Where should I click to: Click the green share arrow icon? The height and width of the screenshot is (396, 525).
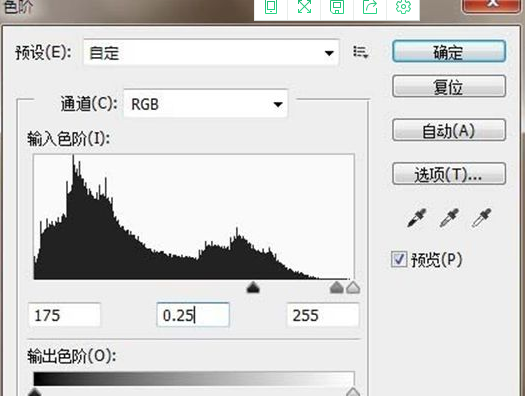click(x=370, y=7)
